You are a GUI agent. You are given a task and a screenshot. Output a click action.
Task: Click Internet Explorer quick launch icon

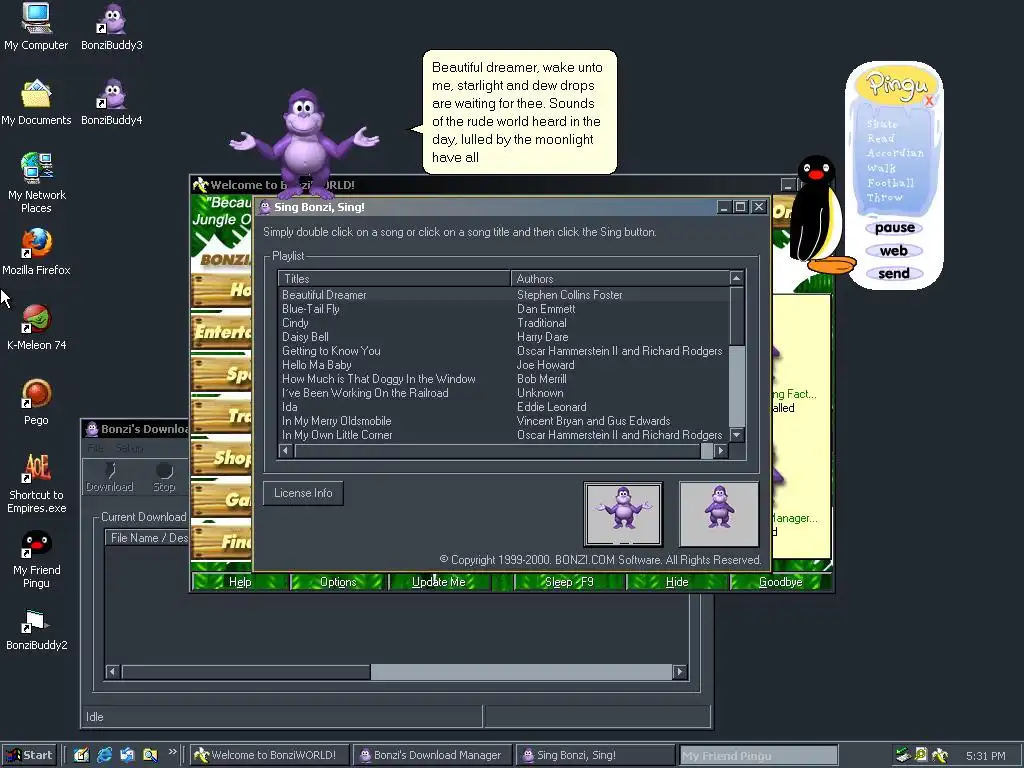[104, 755]
